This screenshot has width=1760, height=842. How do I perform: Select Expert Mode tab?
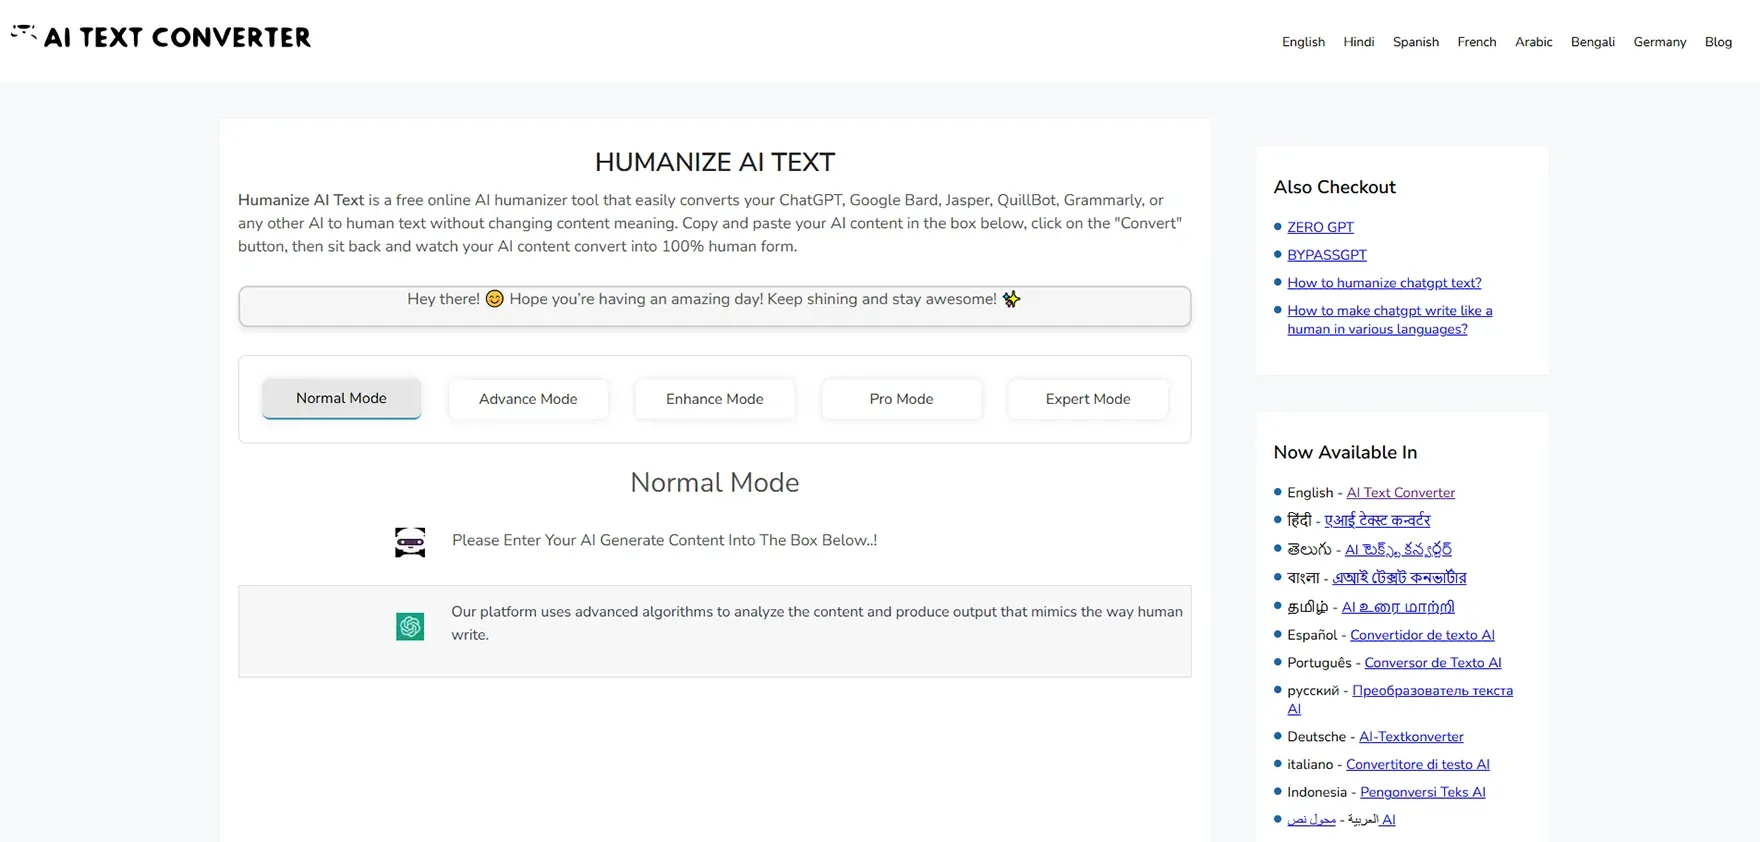(x=1088, y=399)
